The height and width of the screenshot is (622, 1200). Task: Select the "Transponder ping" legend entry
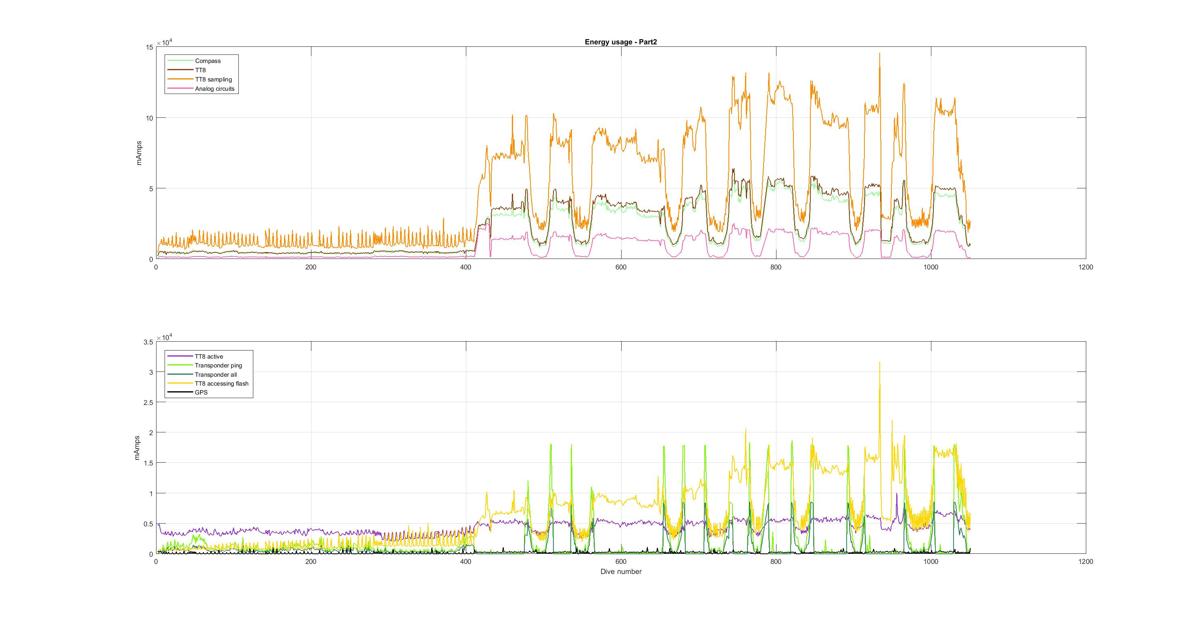point(218,365)
